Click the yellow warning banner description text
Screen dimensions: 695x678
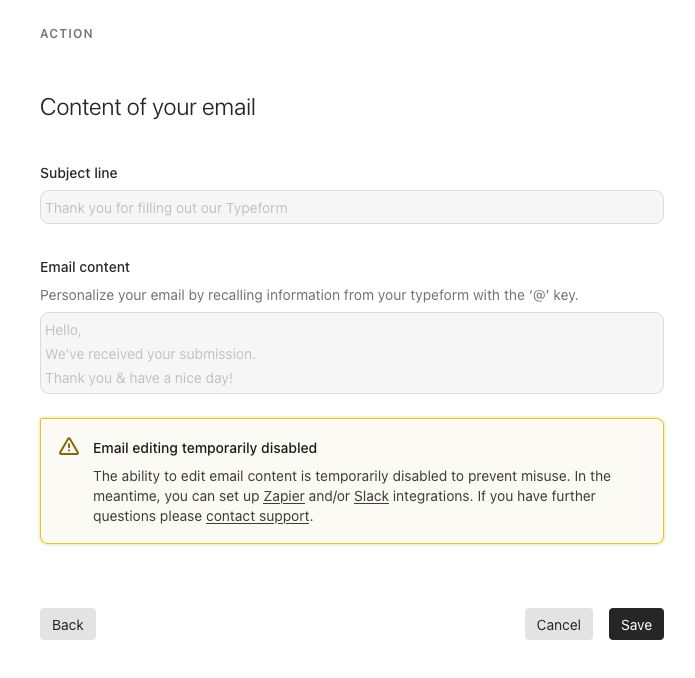click(352, 496)
